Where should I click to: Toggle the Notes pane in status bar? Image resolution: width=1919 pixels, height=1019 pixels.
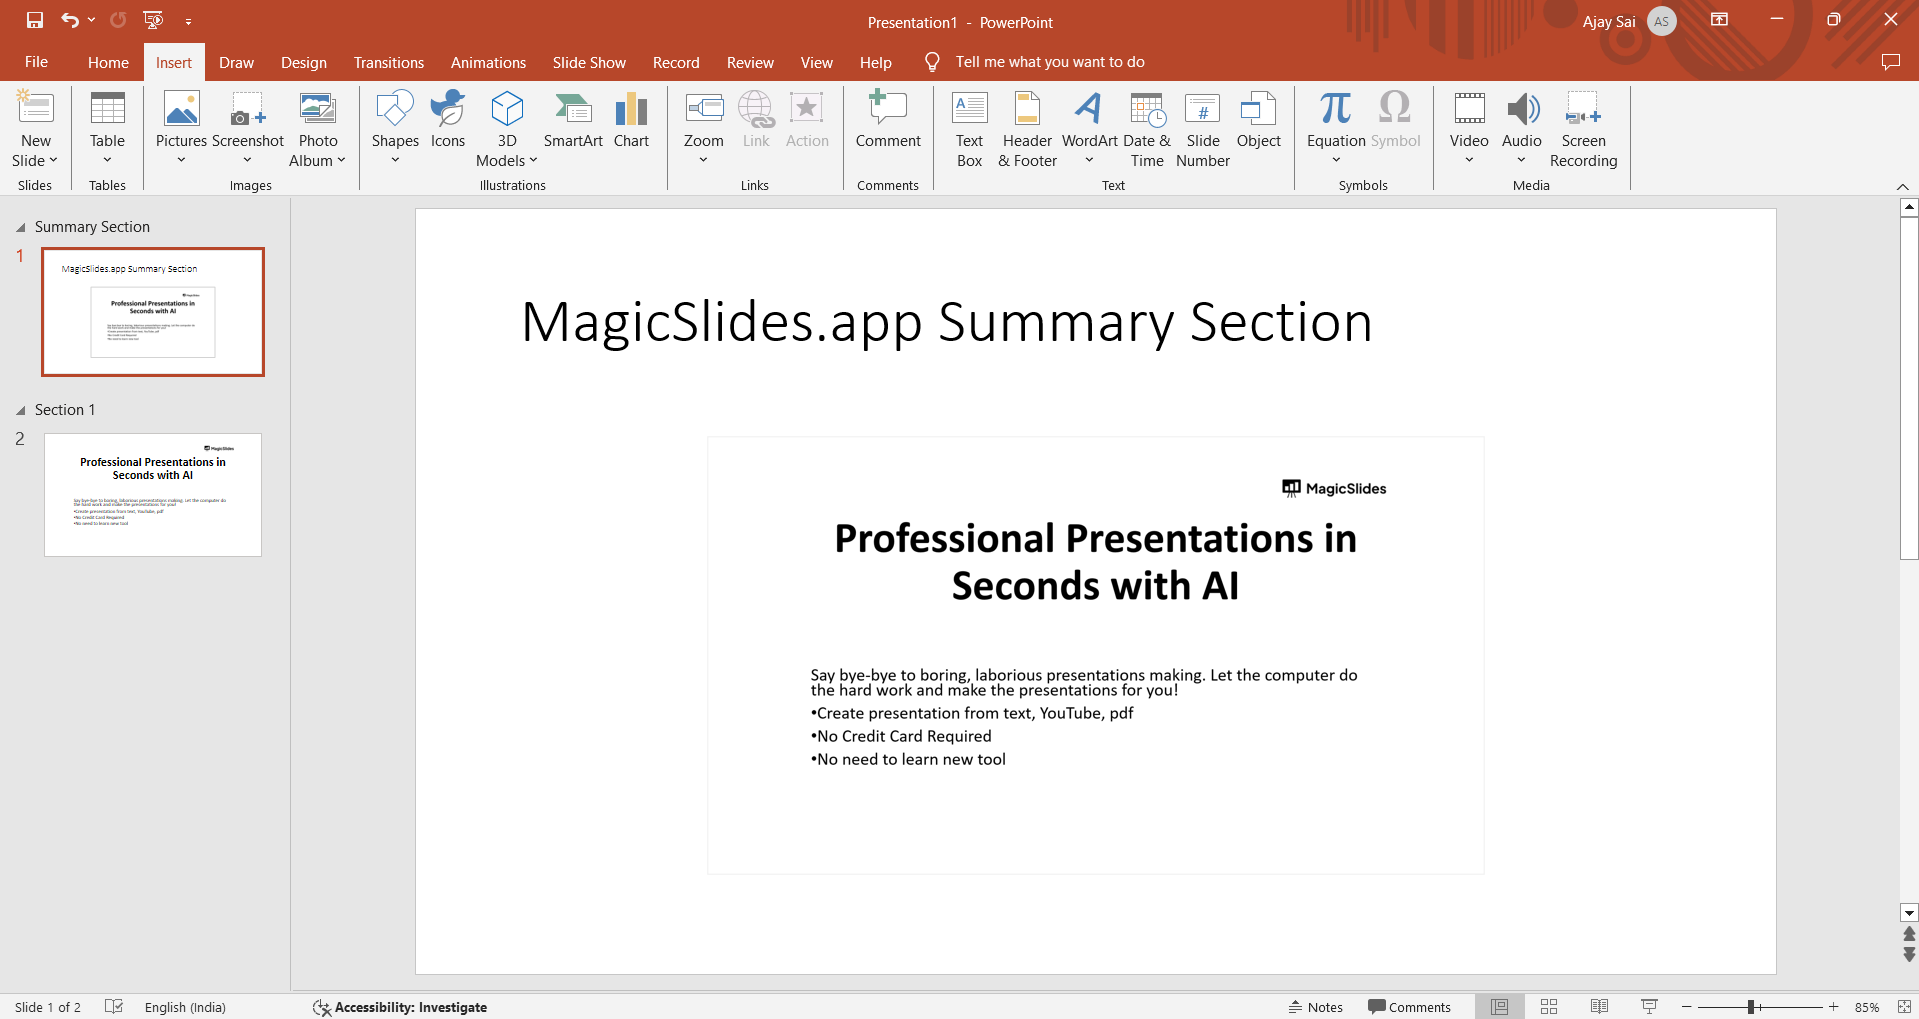(x=1315, y=1007)
